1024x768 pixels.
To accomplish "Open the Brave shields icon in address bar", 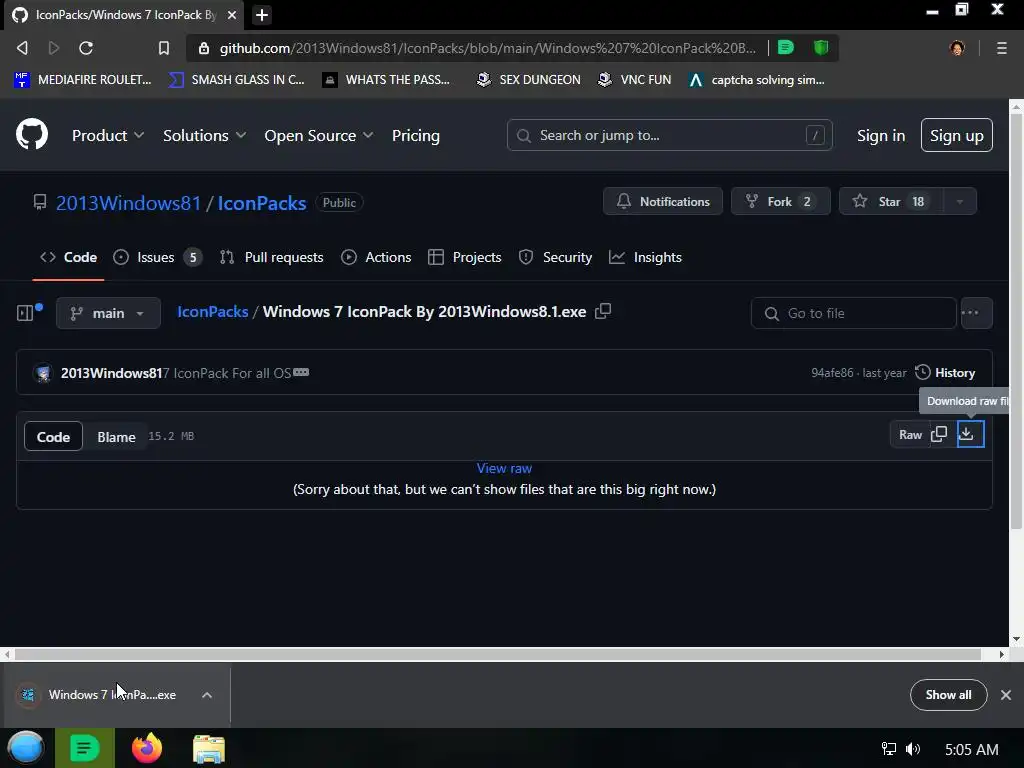I will tap(821, 47).
